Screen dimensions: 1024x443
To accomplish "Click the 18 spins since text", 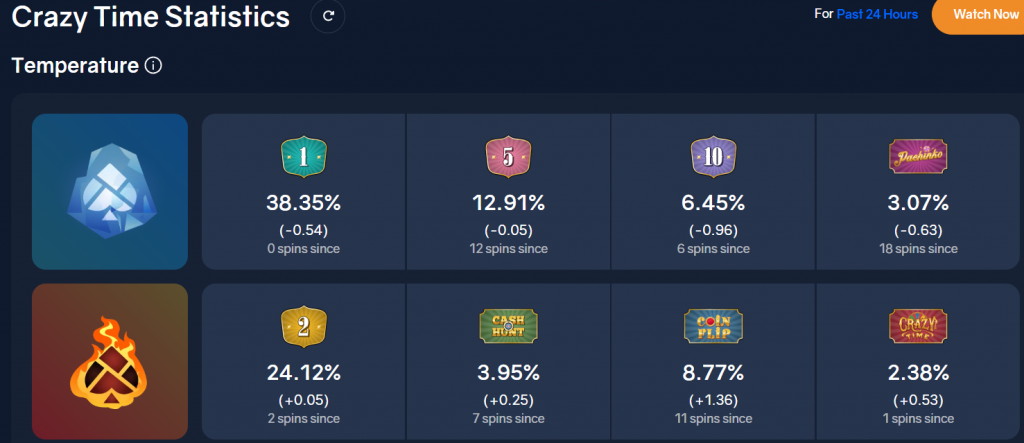I will [918, 248].
